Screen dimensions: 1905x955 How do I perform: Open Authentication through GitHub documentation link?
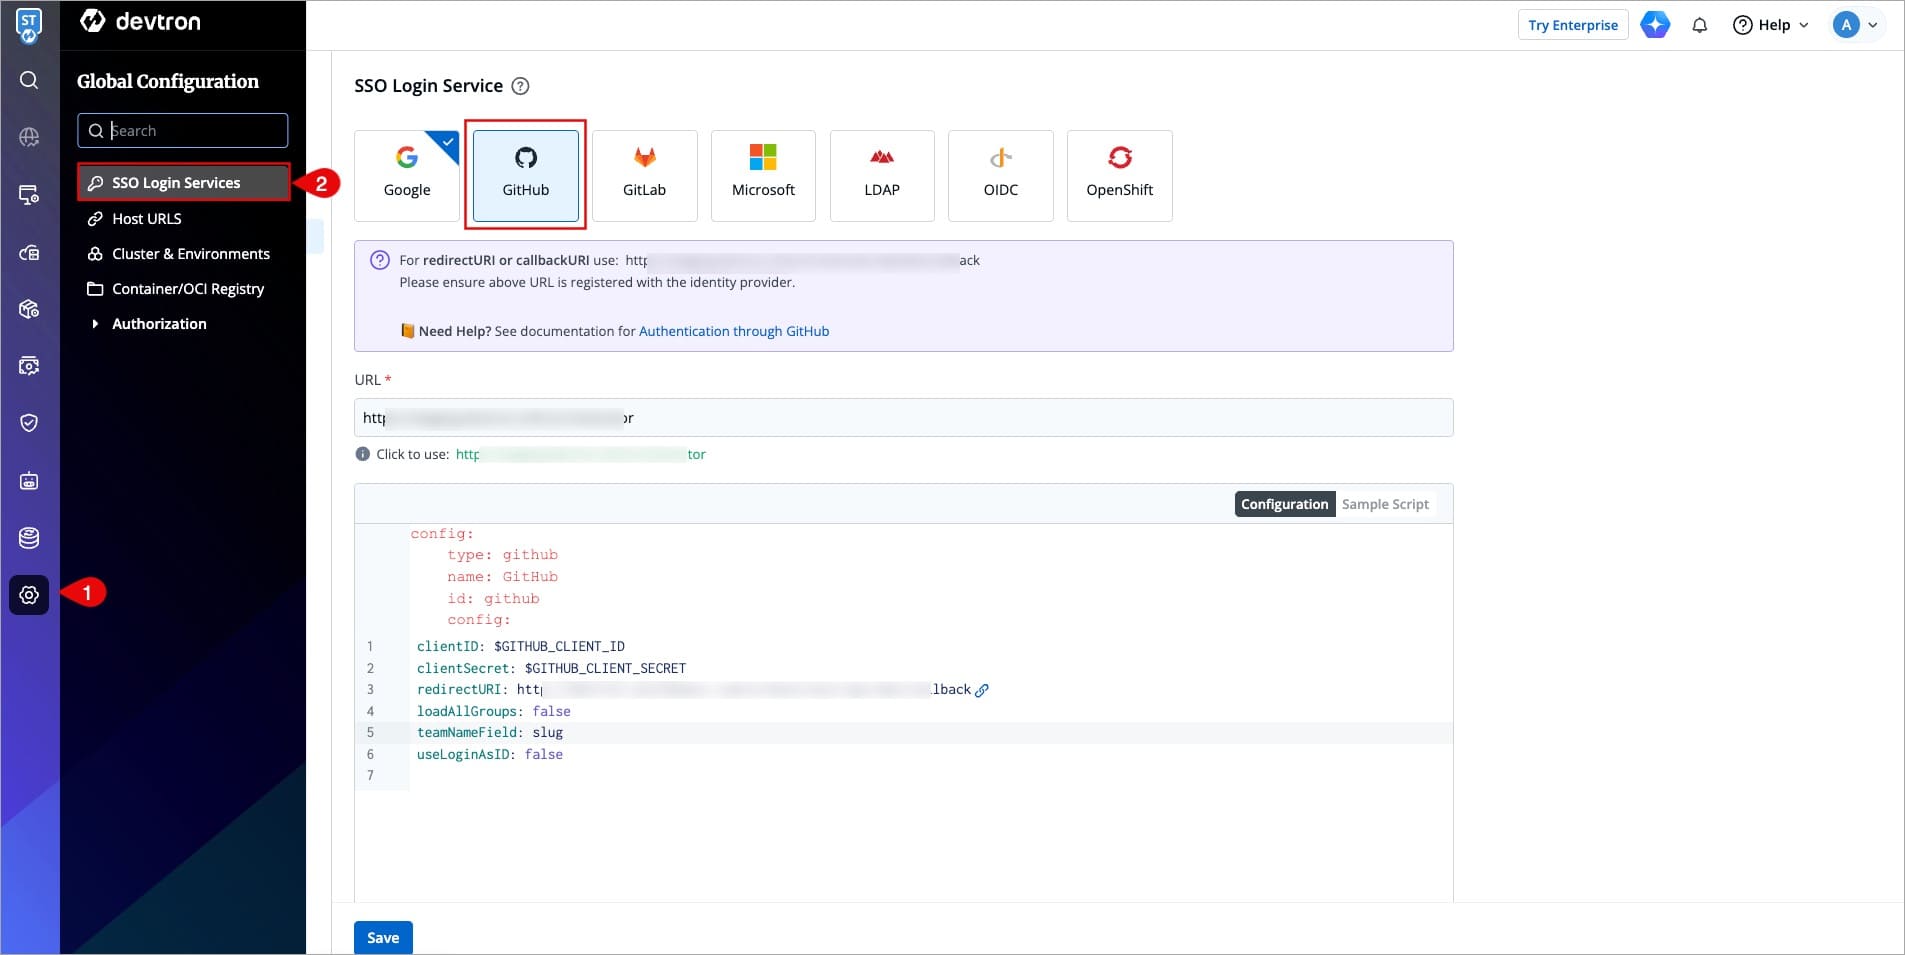733,331
